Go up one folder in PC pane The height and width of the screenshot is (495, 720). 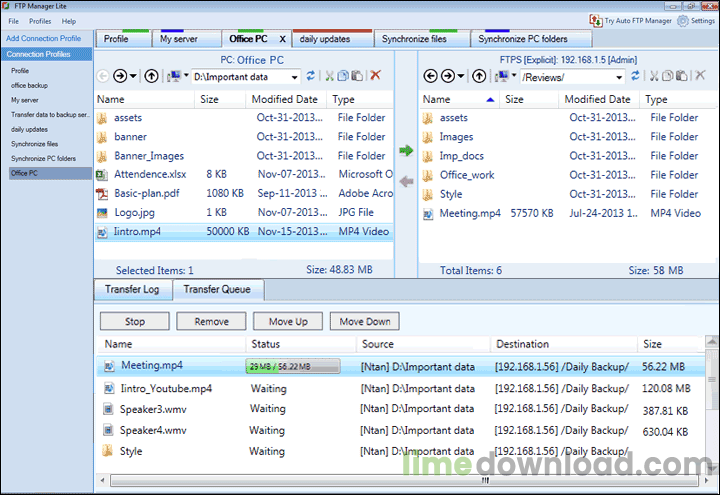[x=152, y=76]
